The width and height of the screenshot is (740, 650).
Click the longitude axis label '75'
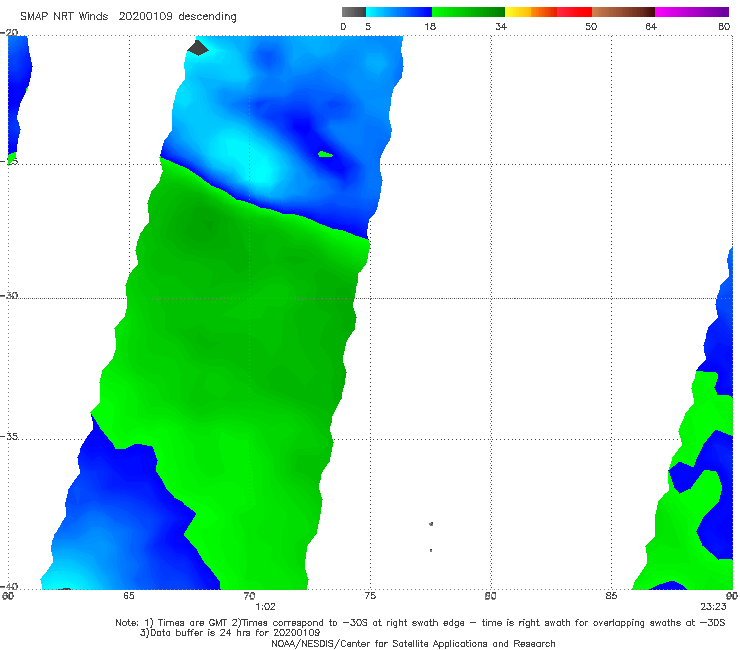pyautogui.click(x=370, y=596)
